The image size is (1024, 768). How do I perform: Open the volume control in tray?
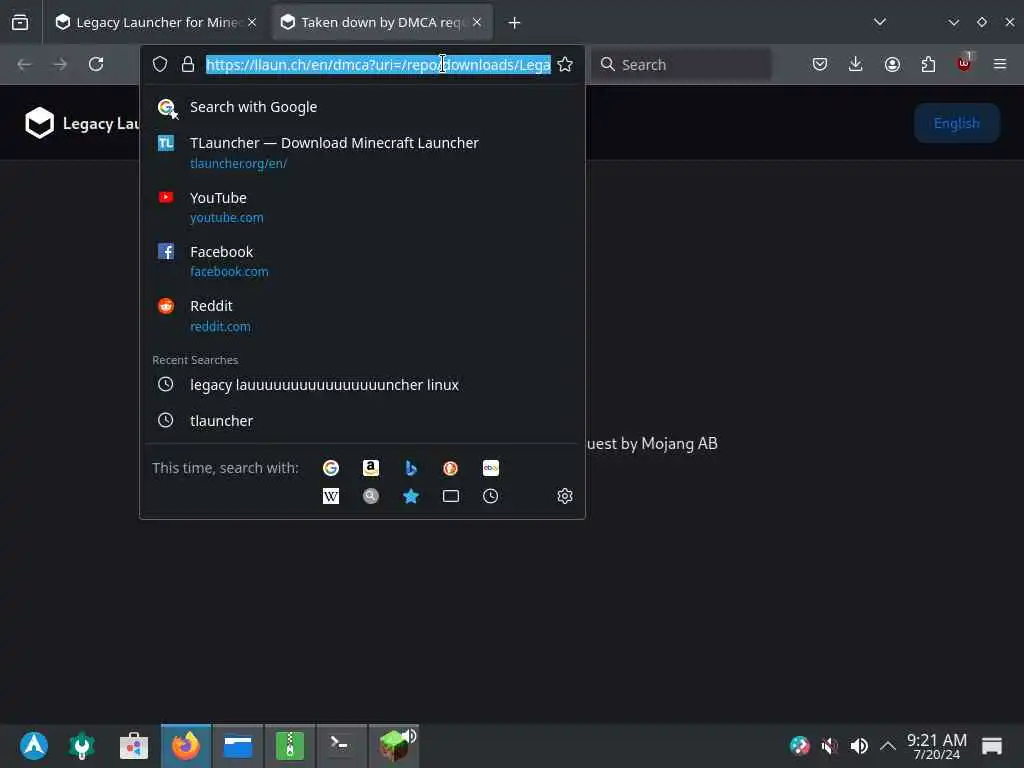pyautogui.click(x=859, y=746)
